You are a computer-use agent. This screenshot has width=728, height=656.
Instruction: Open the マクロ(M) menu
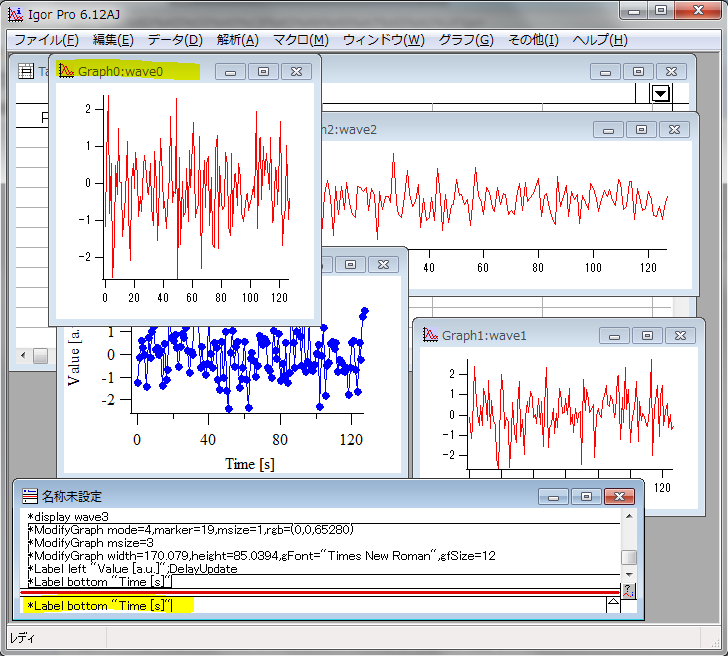click(x=301, y=40)
